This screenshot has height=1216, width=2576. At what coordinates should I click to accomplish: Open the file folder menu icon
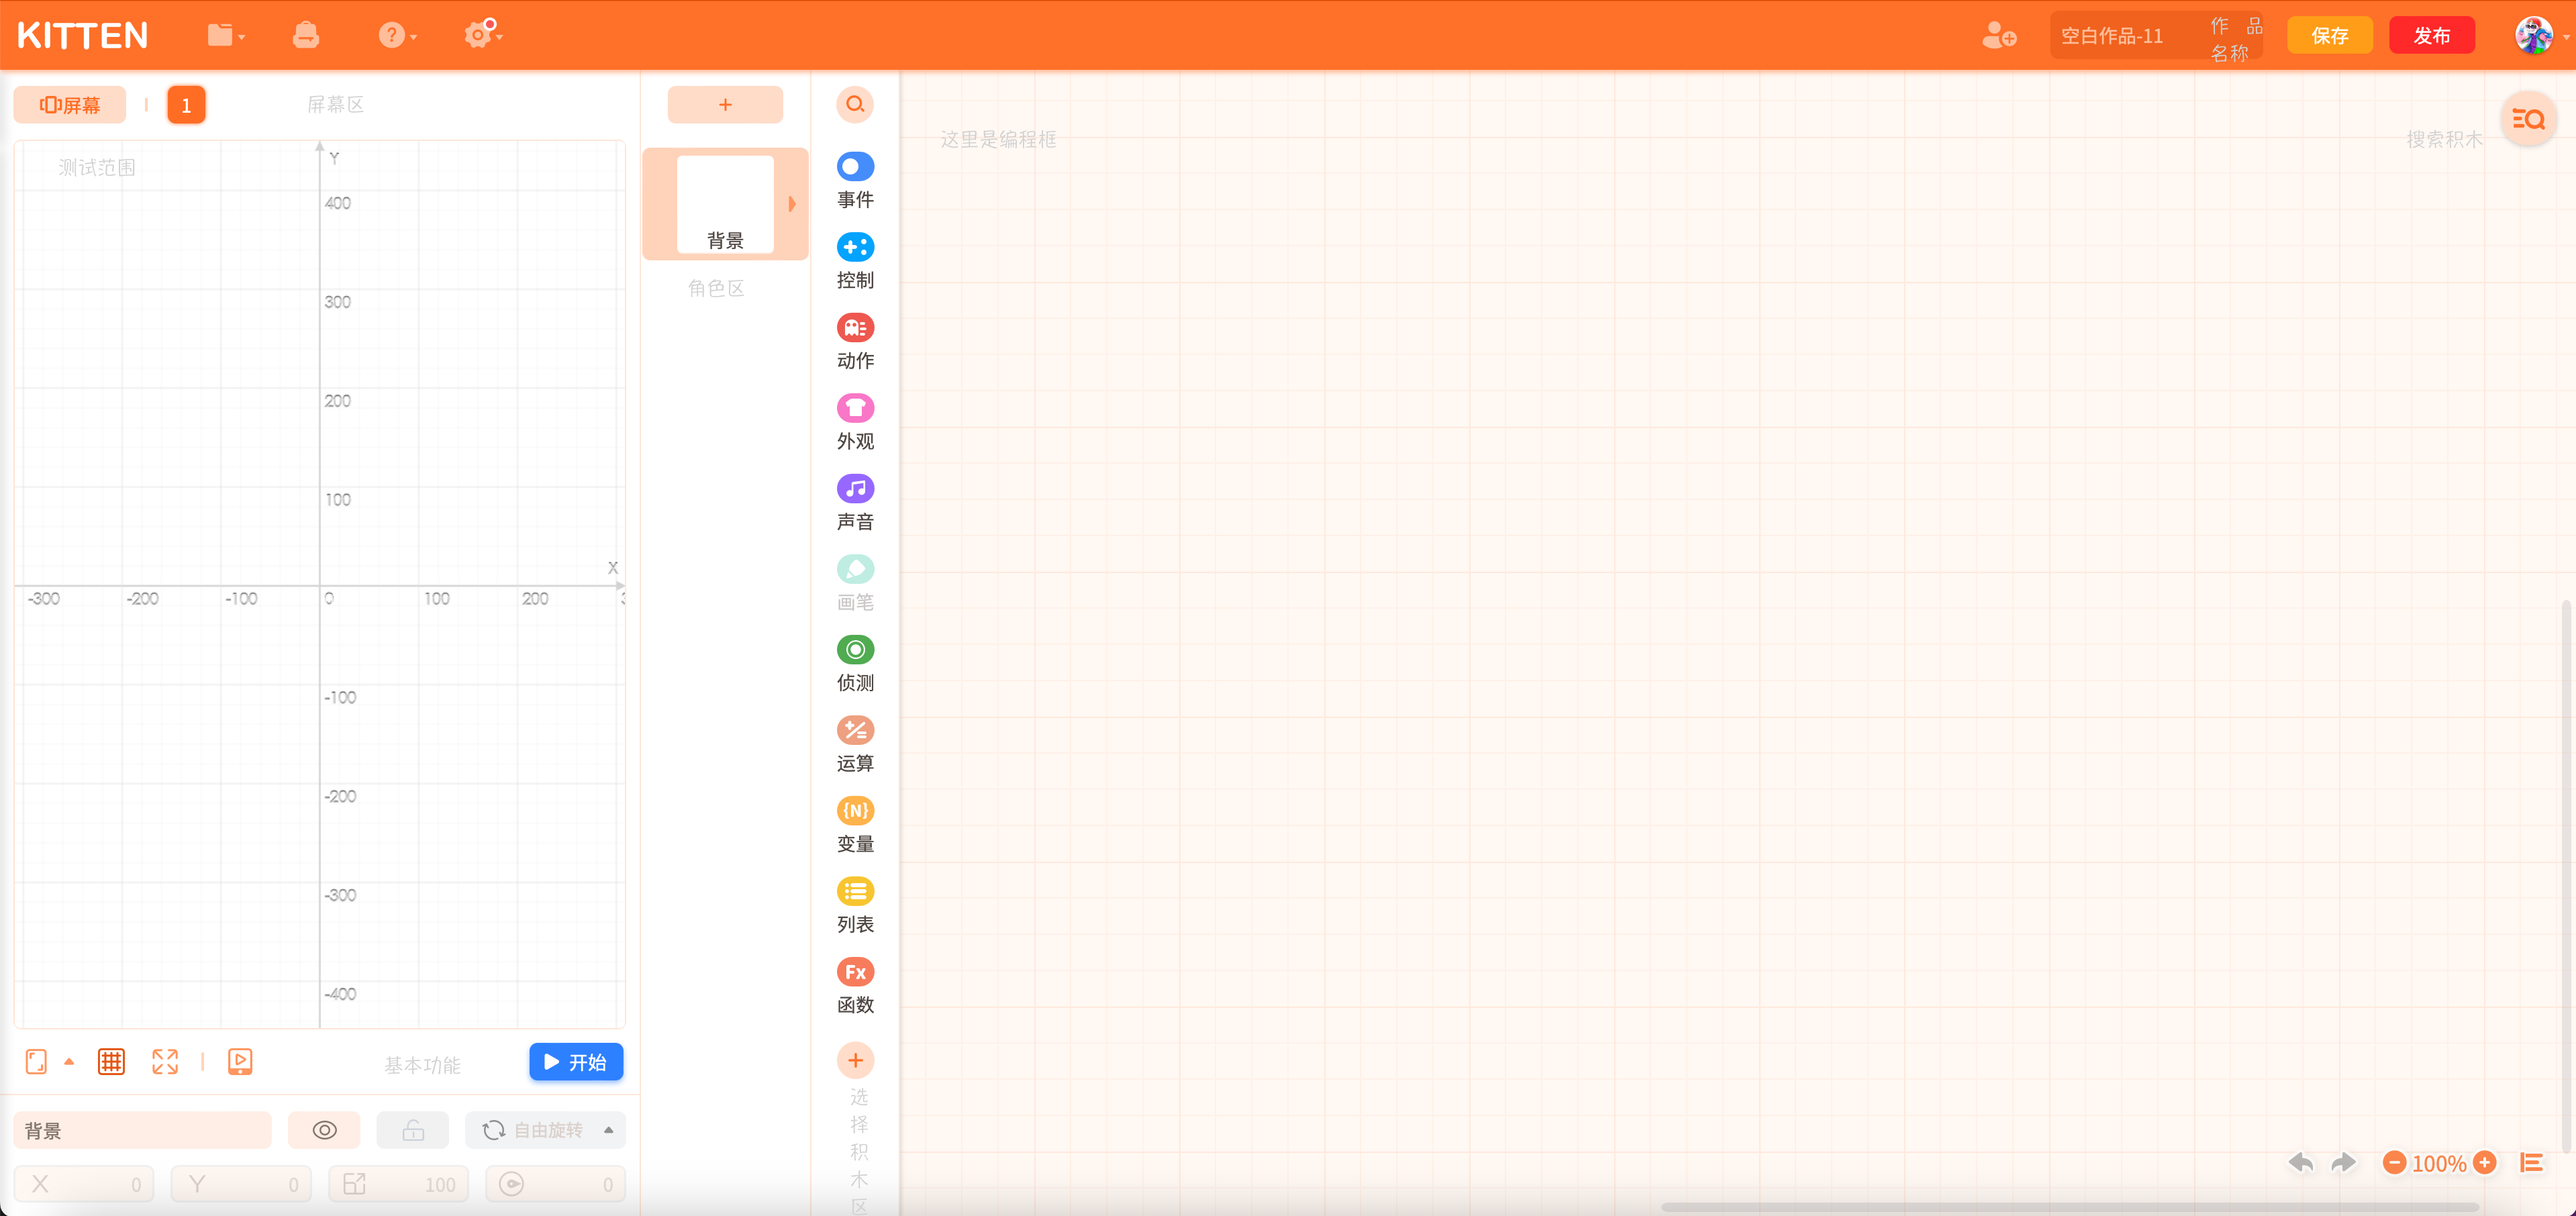(x=225, y=36)
